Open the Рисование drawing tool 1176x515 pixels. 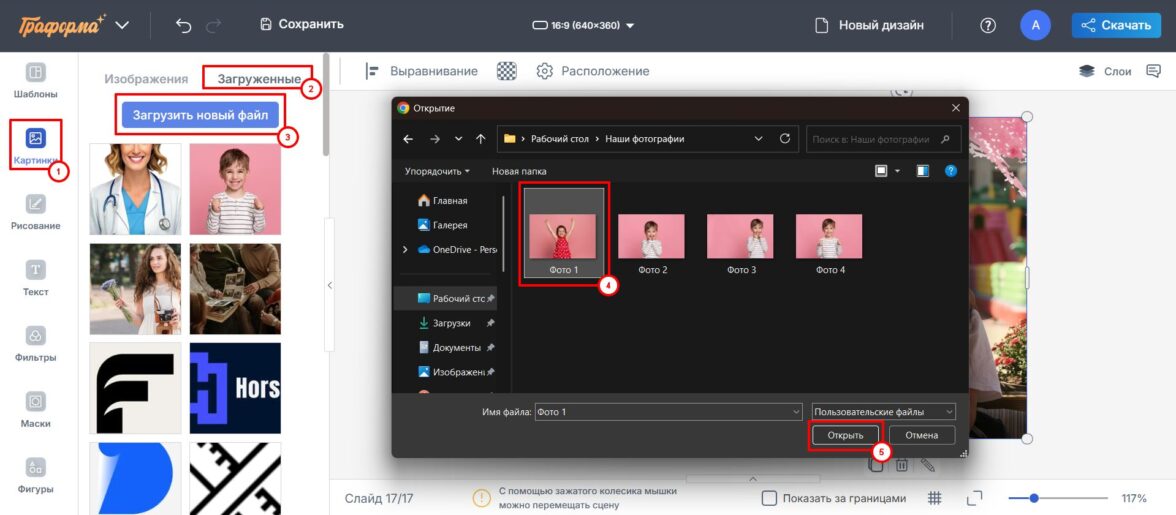[x=36, y=212]
